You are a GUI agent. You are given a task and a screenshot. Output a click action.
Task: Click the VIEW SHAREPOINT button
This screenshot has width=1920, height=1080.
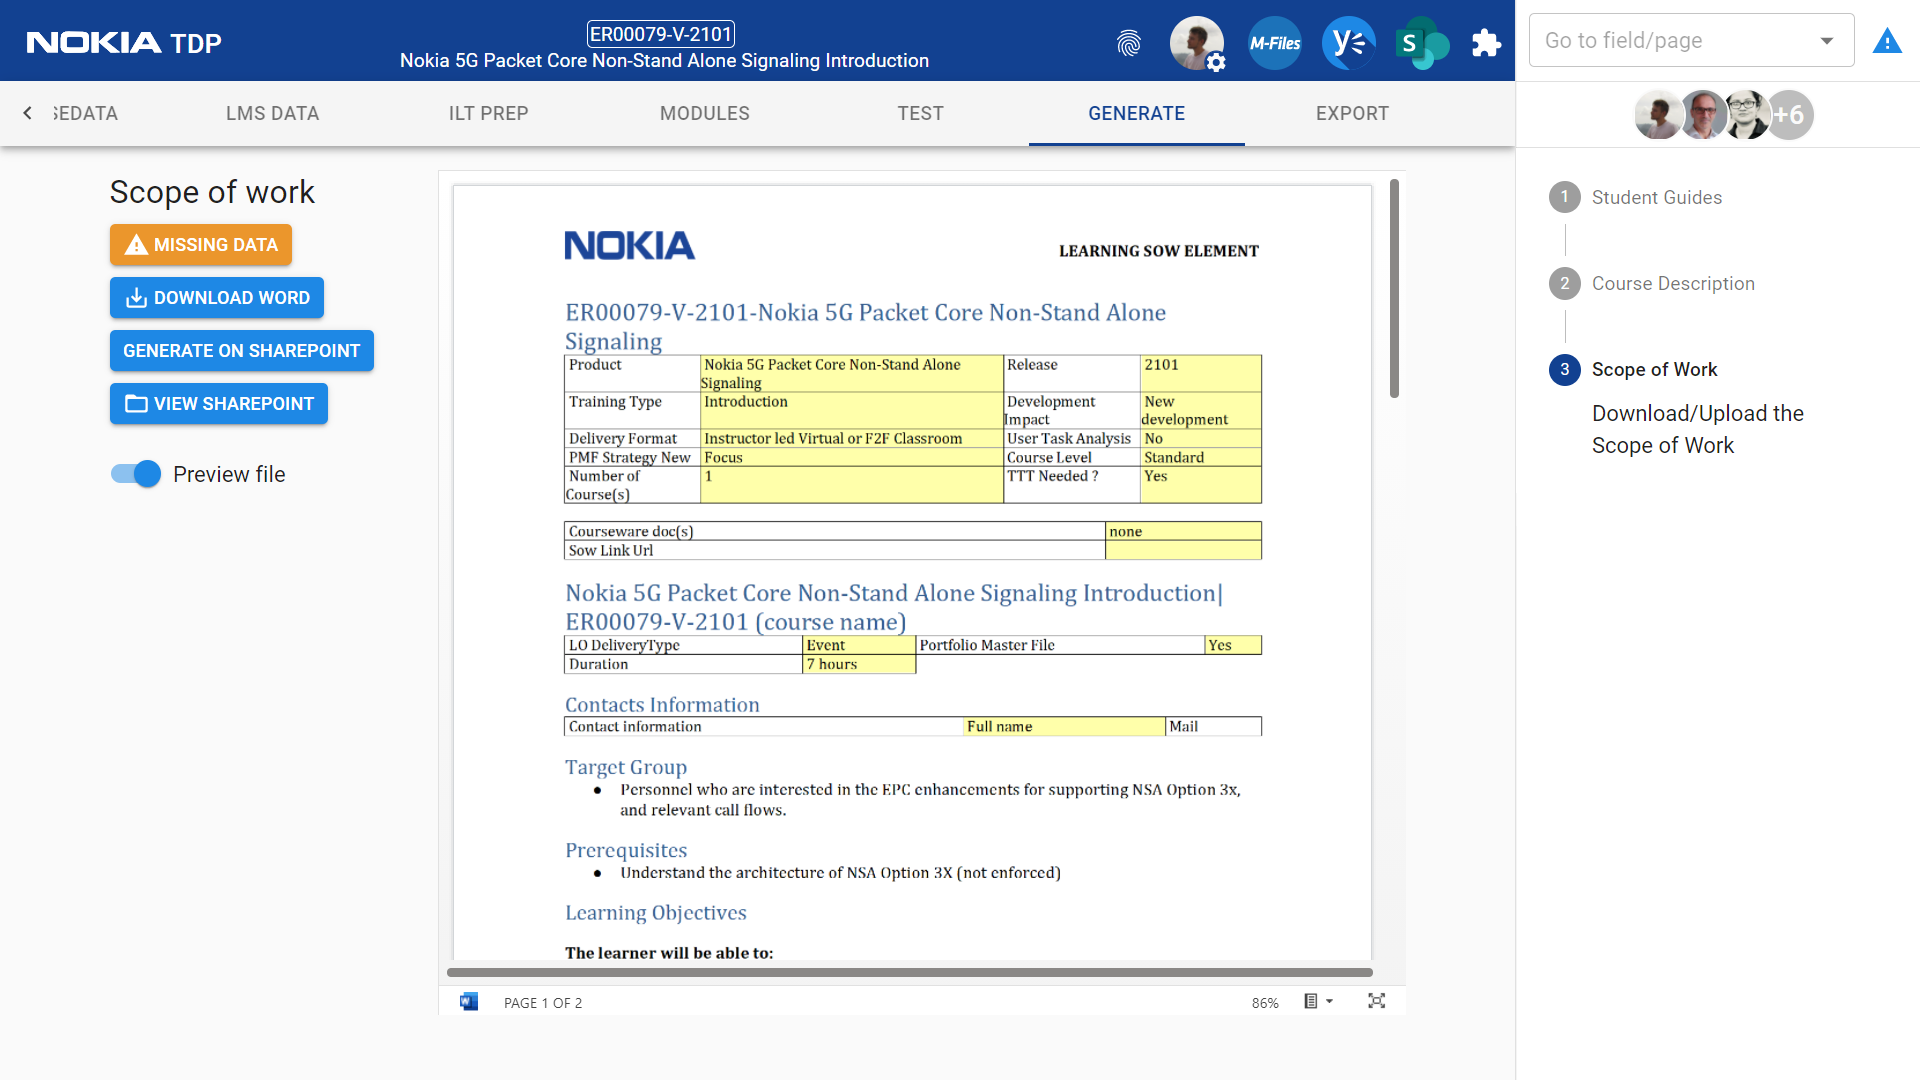219,404
